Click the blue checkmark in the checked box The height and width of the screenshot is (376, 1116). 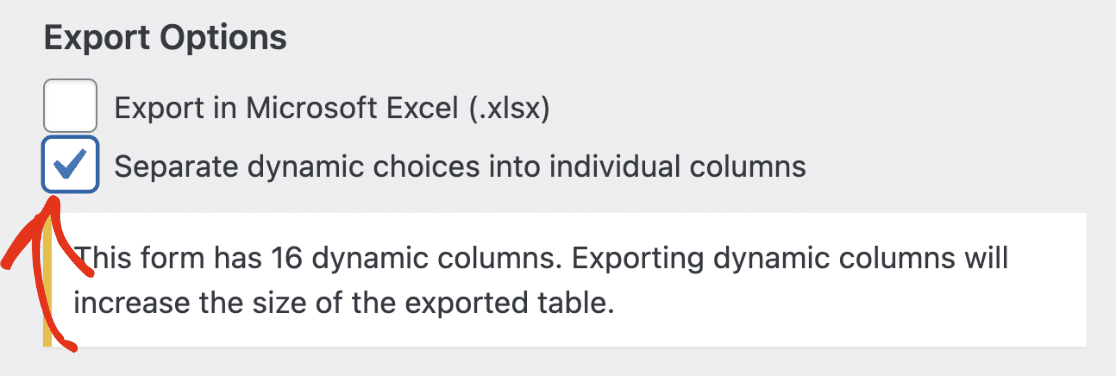click(70, 164)
